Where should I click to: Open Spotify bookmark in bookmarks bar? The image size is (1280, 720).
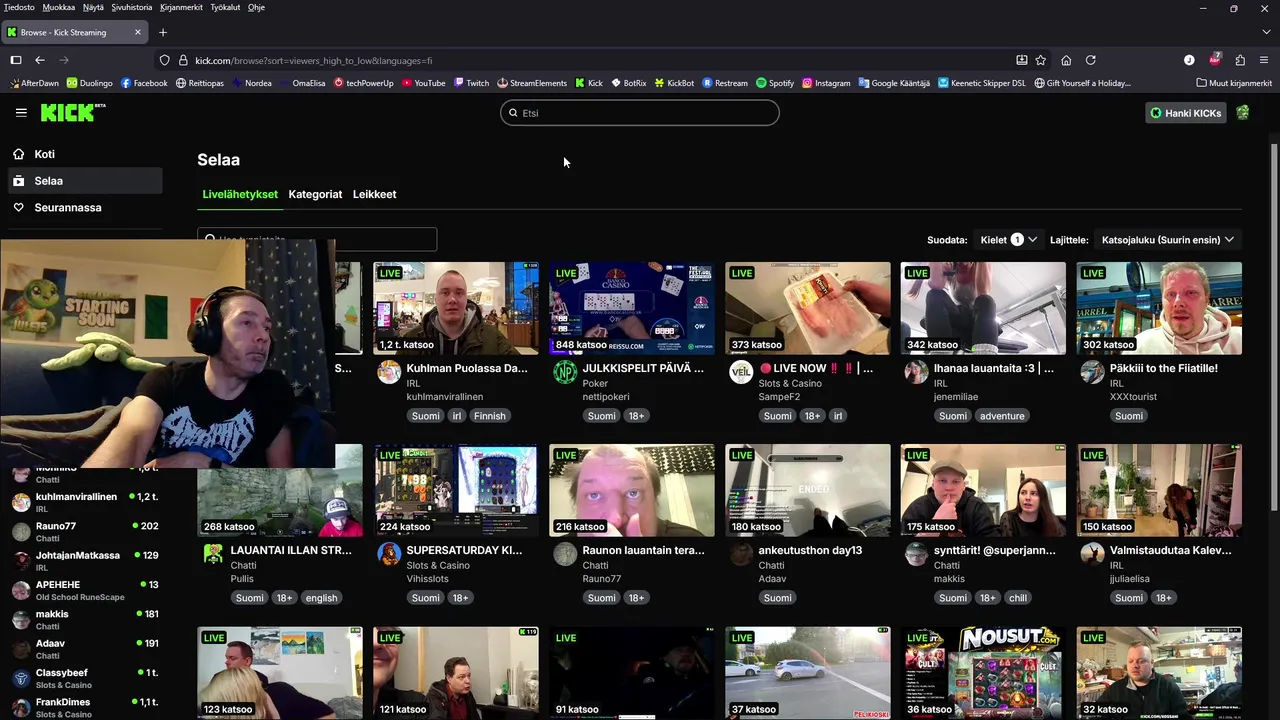tap(775, 83)
